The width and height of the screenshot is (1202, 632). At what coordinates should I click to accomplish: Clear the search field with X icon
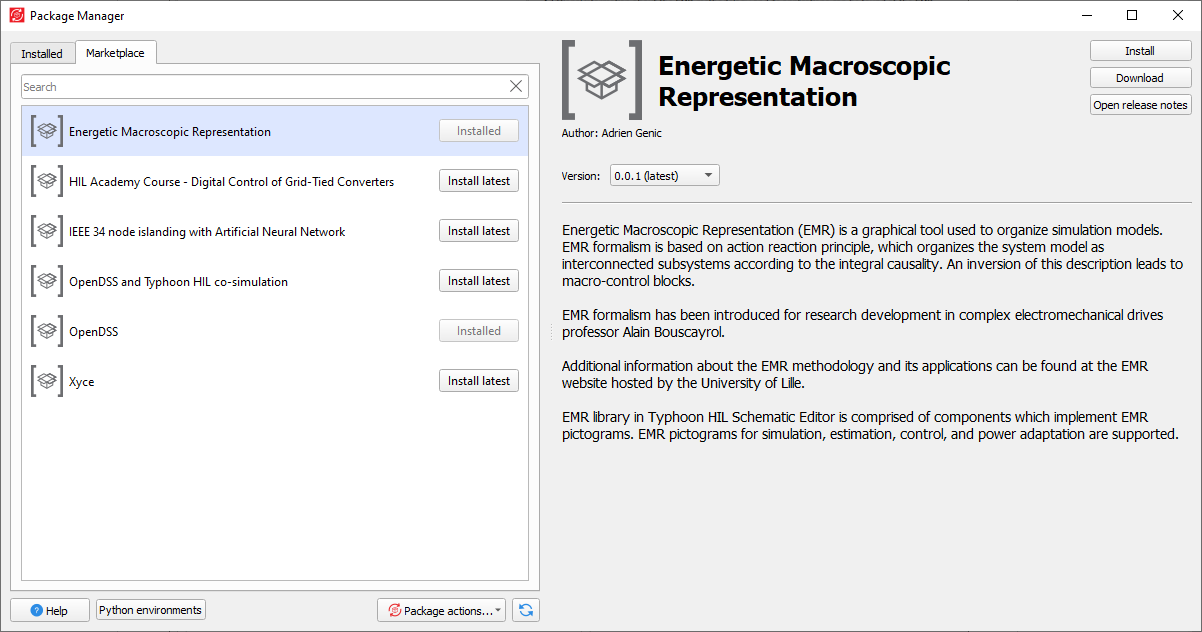(x=516, y=87)
